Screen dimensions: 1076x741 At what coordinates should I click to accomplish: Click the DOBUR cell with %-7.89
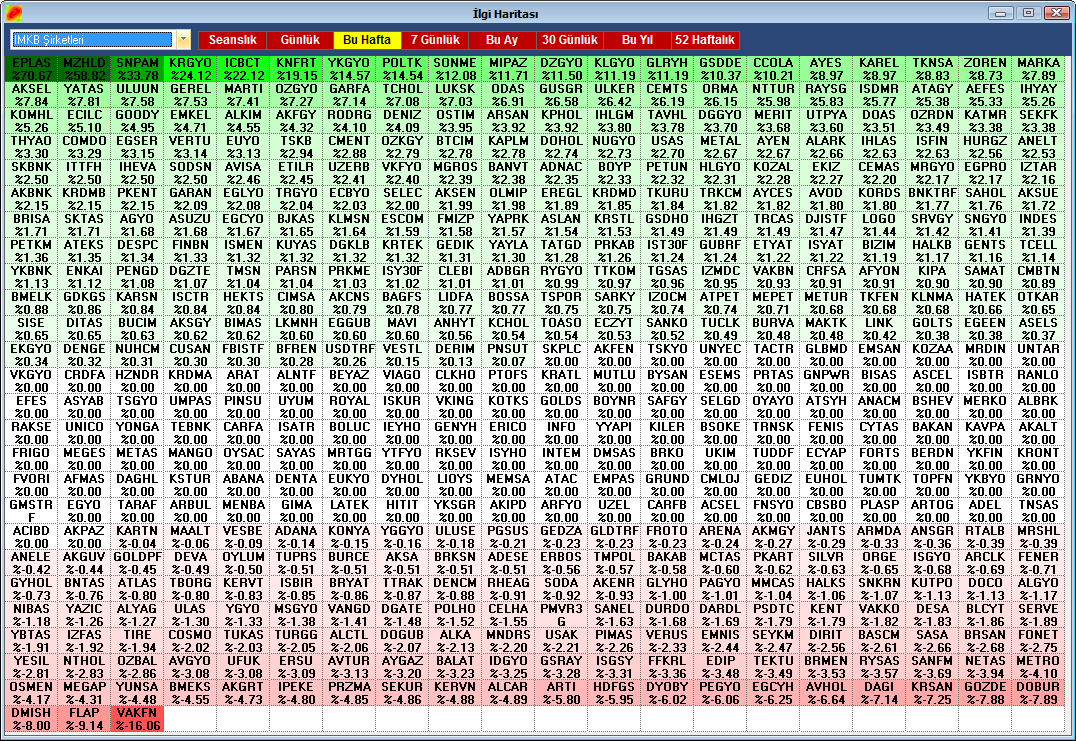click(x=1038, y=694)
